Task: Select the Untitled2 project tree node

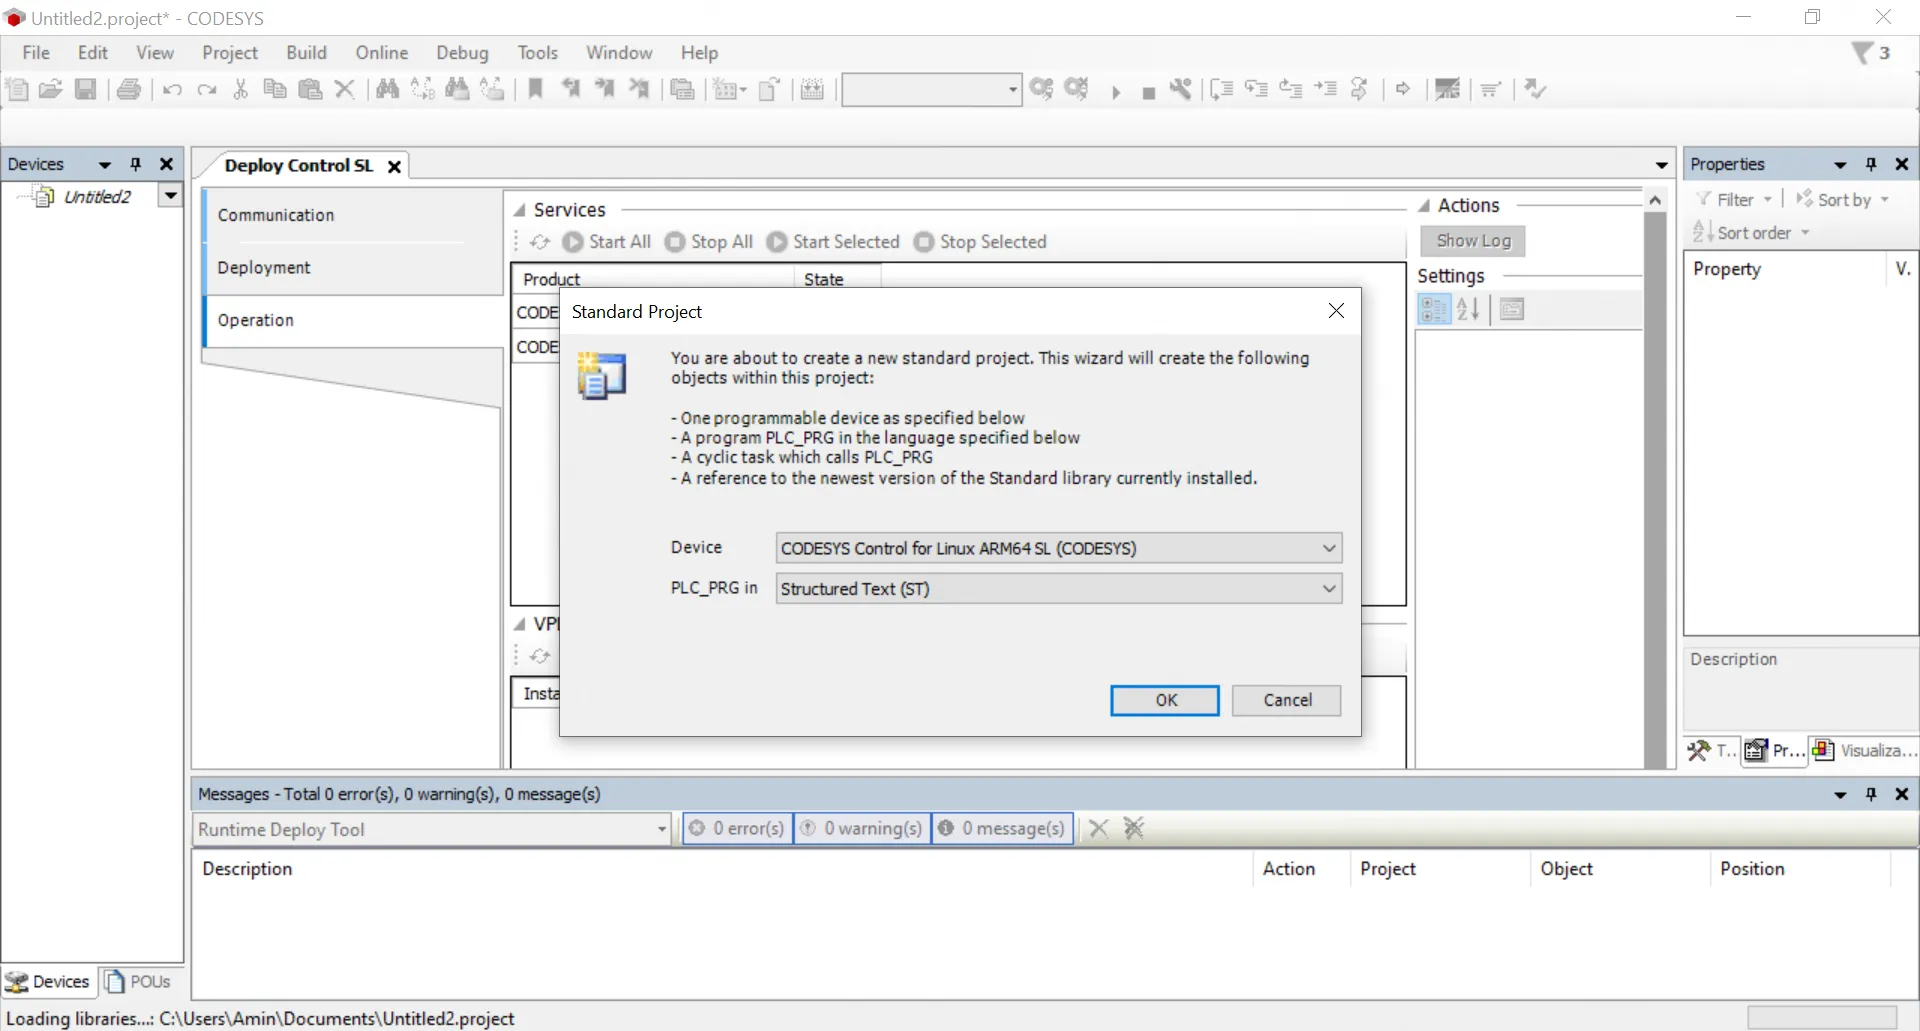Action: (97, 197)
